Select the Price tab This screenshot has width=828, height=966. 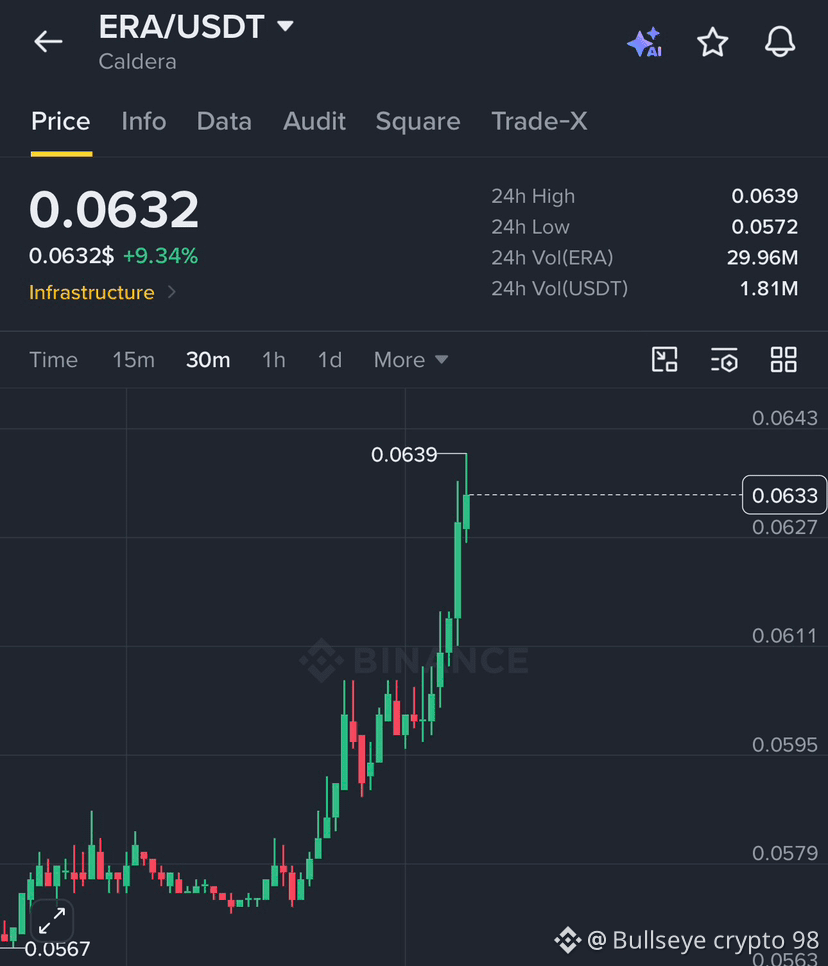(x=61, y=121)
